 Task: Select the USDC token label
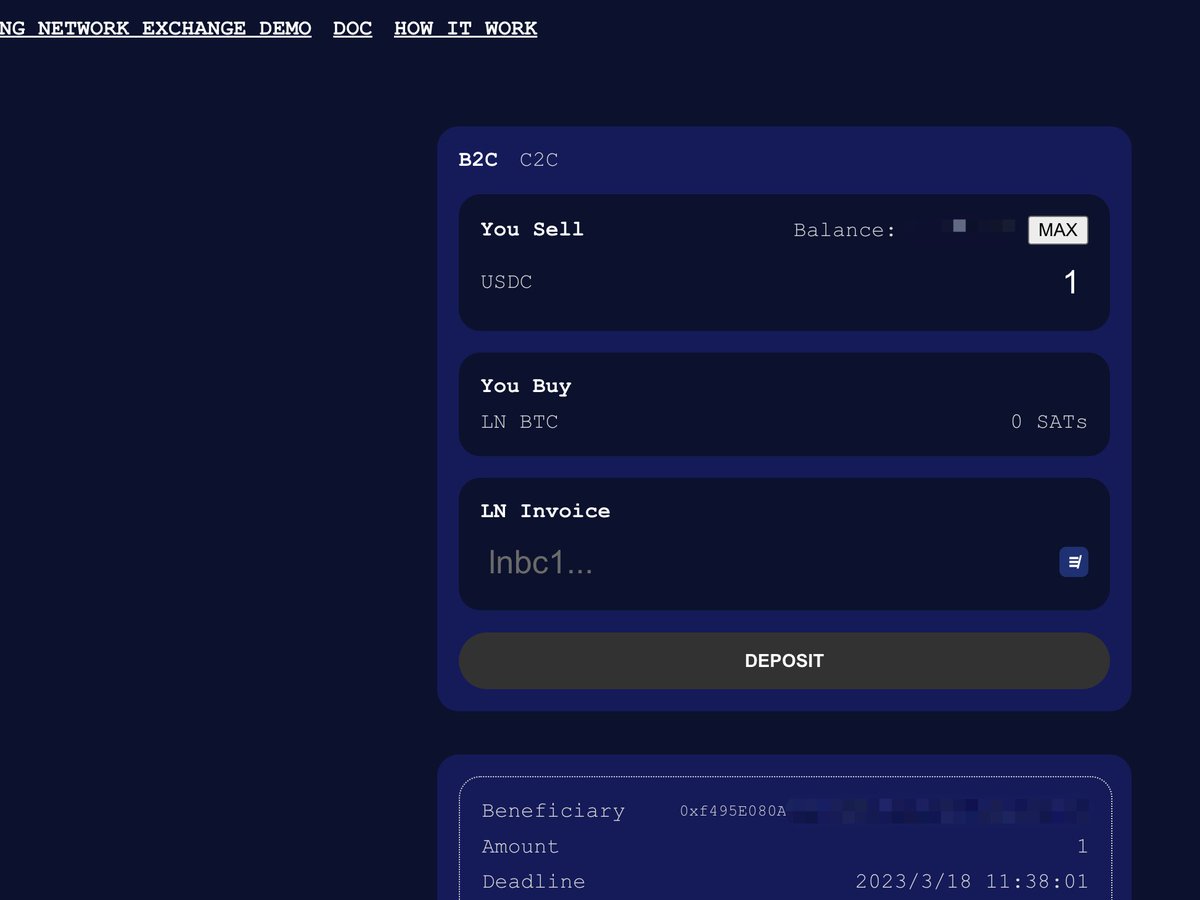click(x=506, y=282)
